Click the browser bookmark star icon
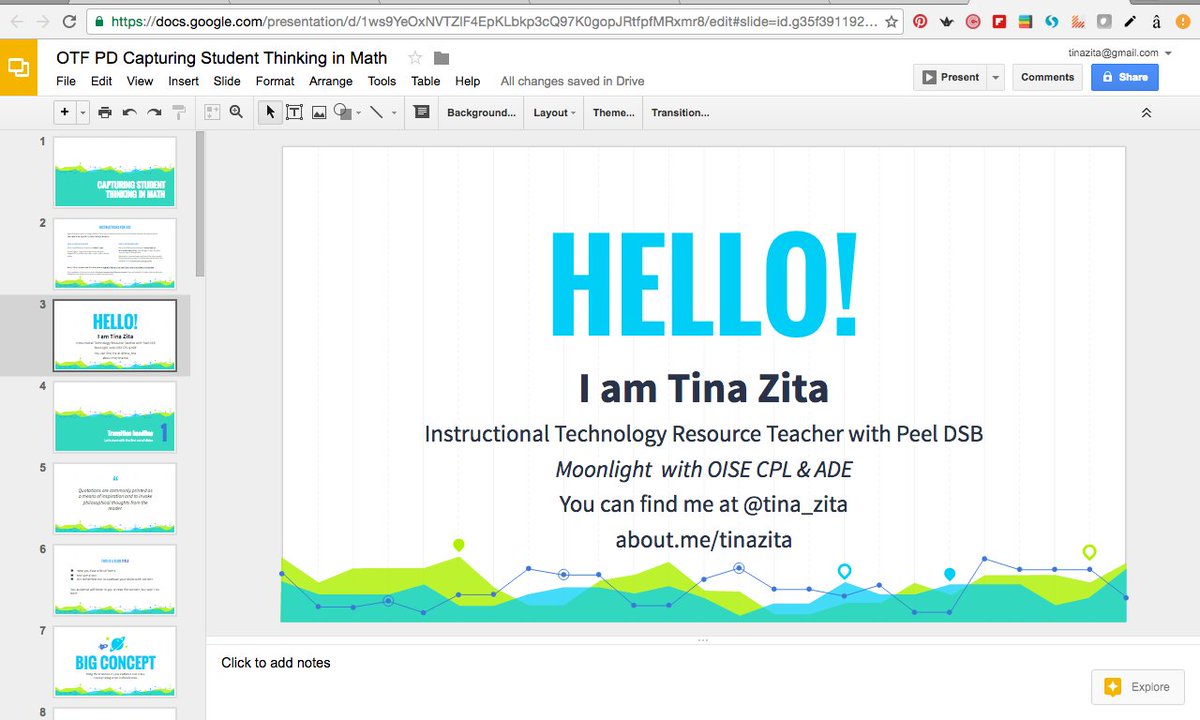1200x720 pixels. click(x=892, y=20)
